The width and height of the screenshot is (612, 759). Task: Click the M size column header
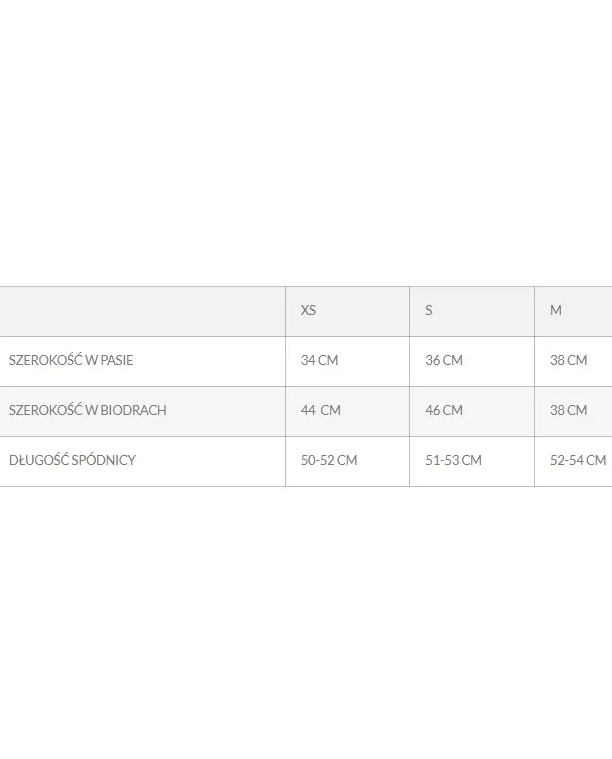556,310
